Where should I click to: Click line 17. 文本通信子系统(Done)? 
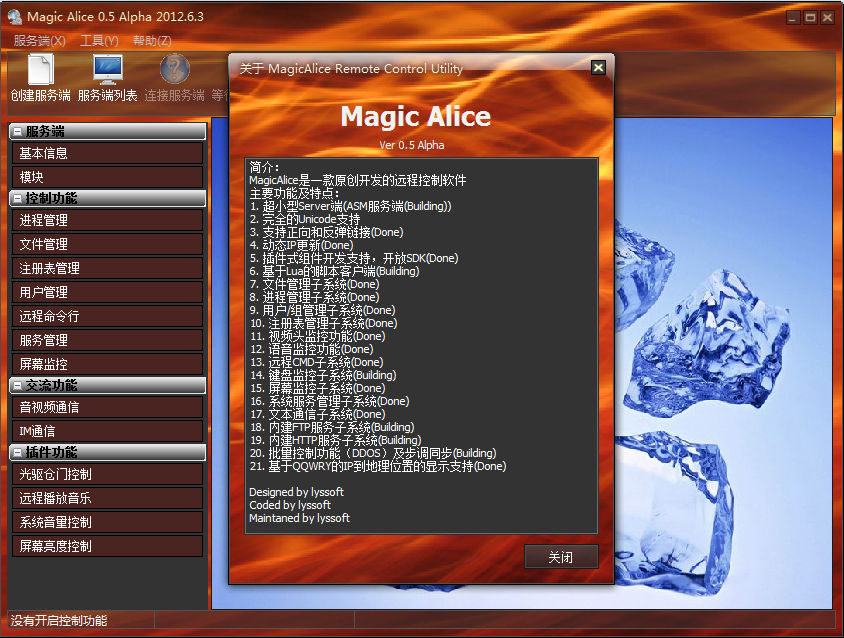click(318, 414)
